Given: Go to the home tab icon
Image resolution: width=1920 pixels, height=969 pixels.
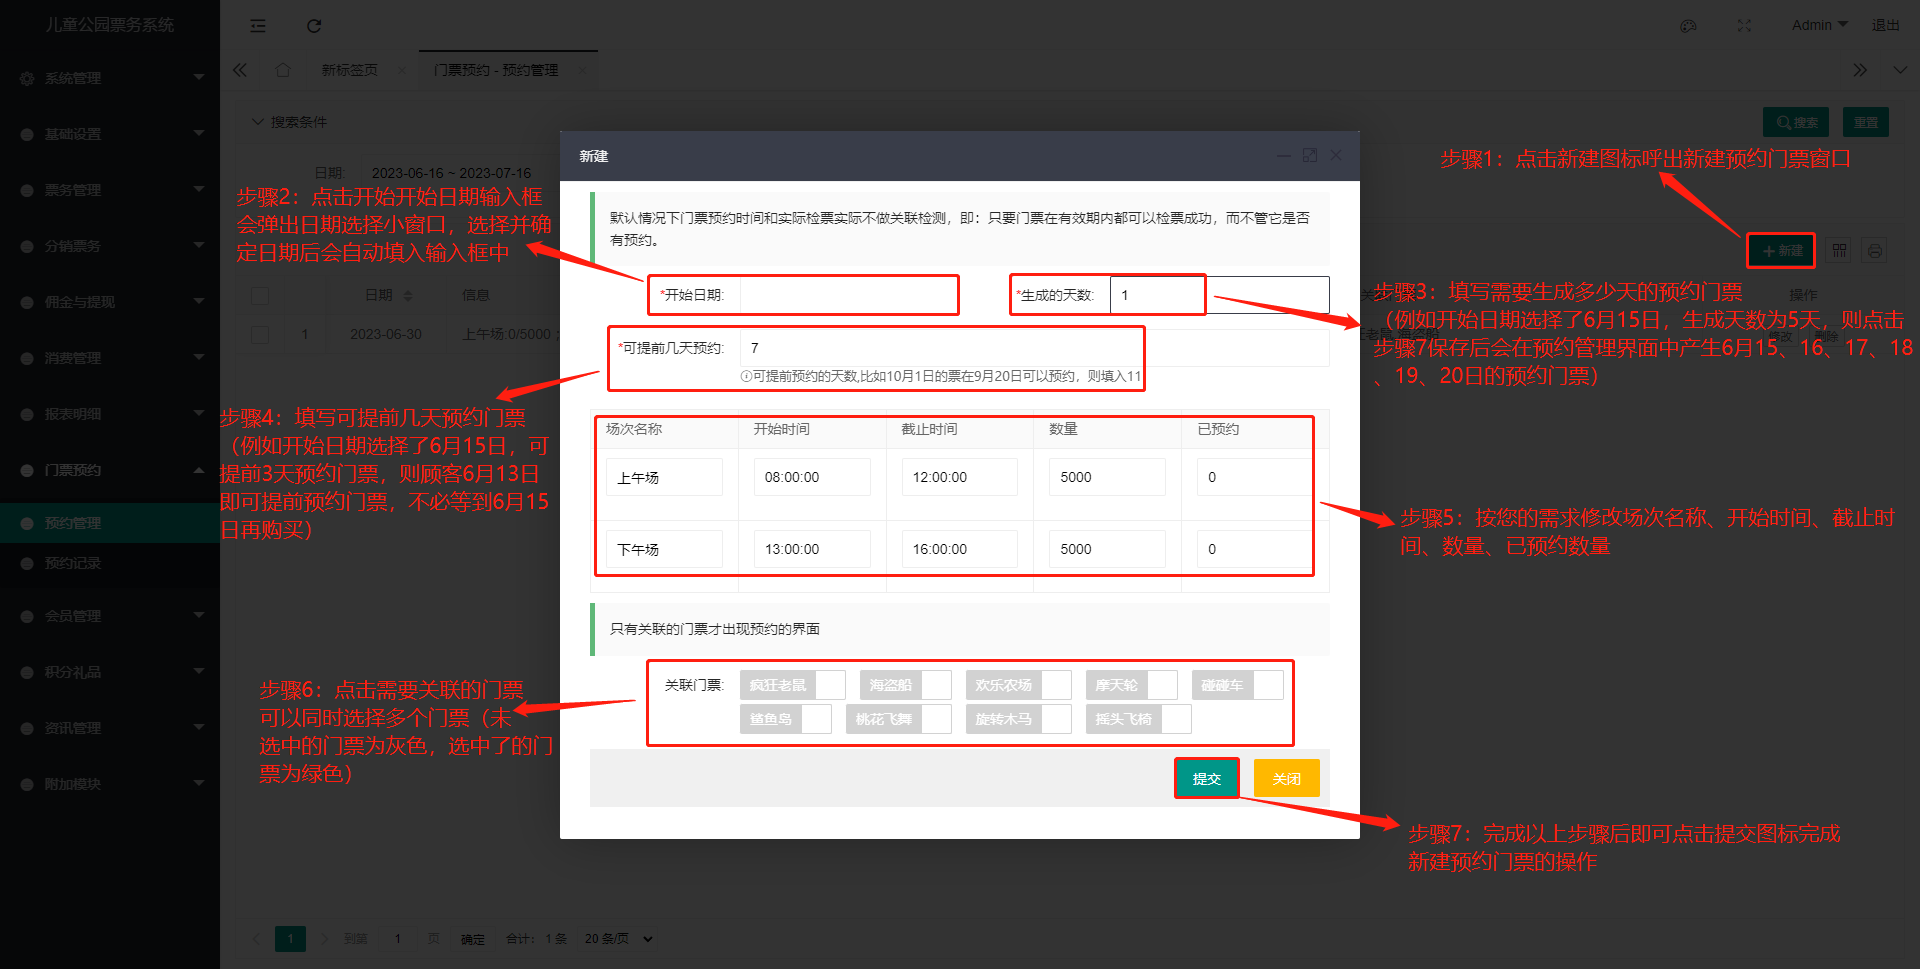Looking at the screenshot, I should tap(283, 70).
